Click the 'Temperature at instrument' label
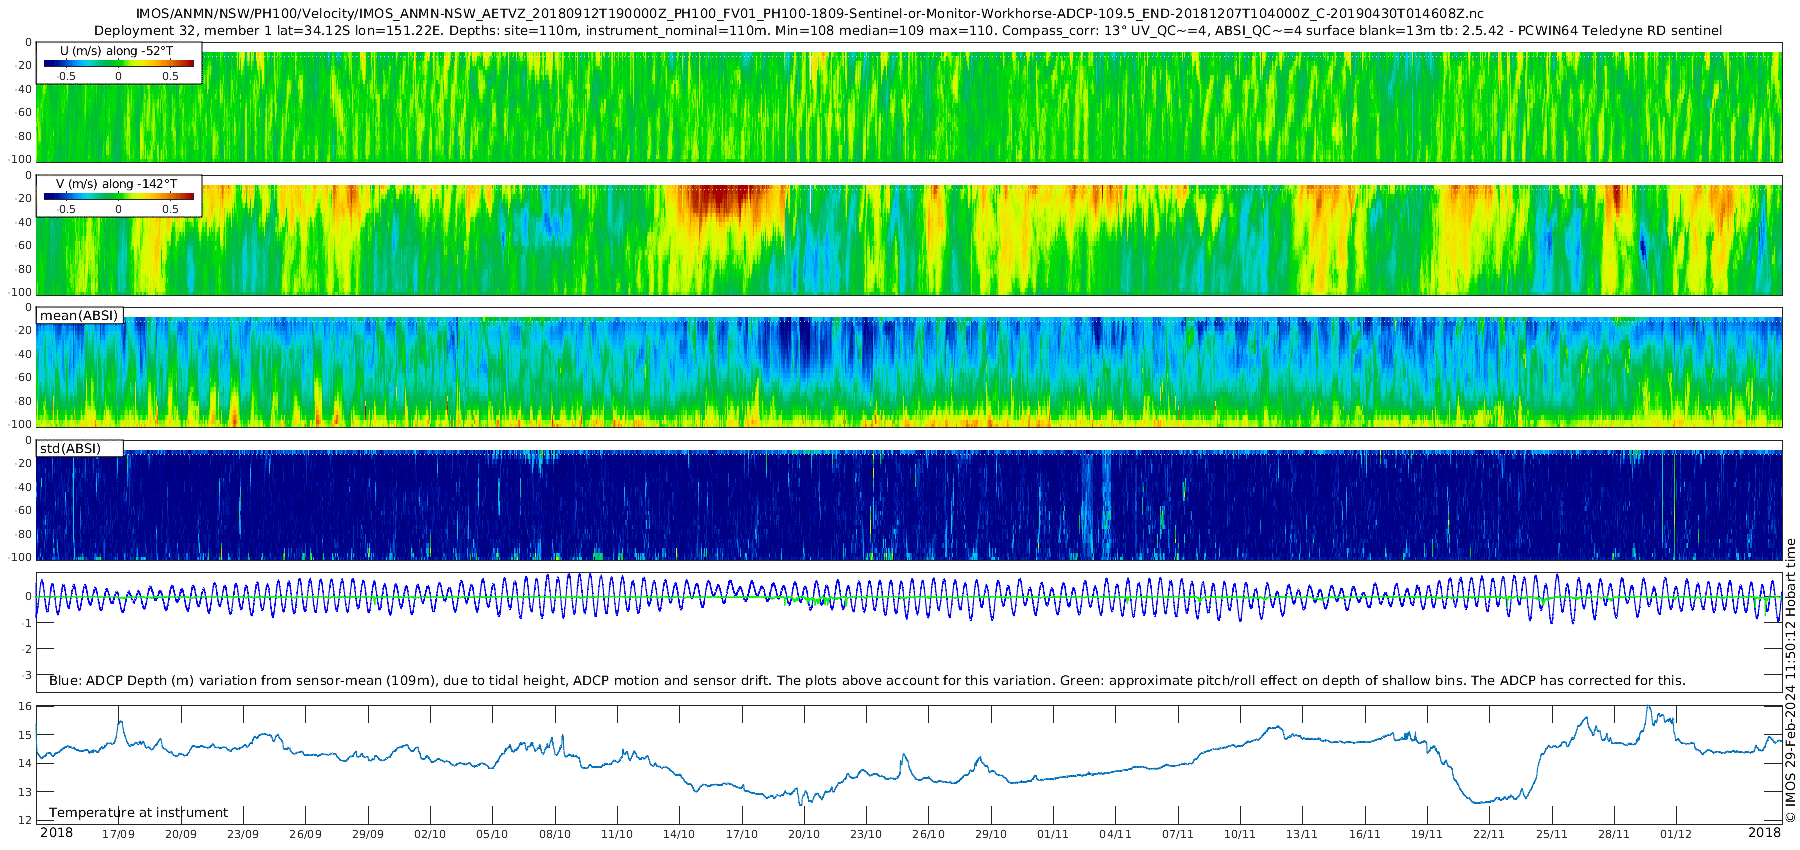The height and width of the screenshot is (850, 1800). coord(138,813)
